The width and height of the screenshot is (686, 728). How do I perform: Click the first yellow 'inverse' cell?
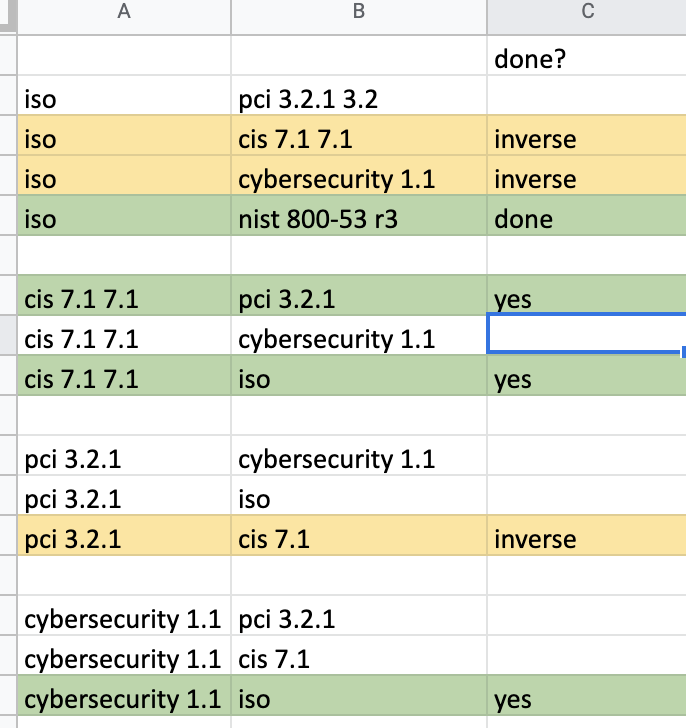click(587, 136)
